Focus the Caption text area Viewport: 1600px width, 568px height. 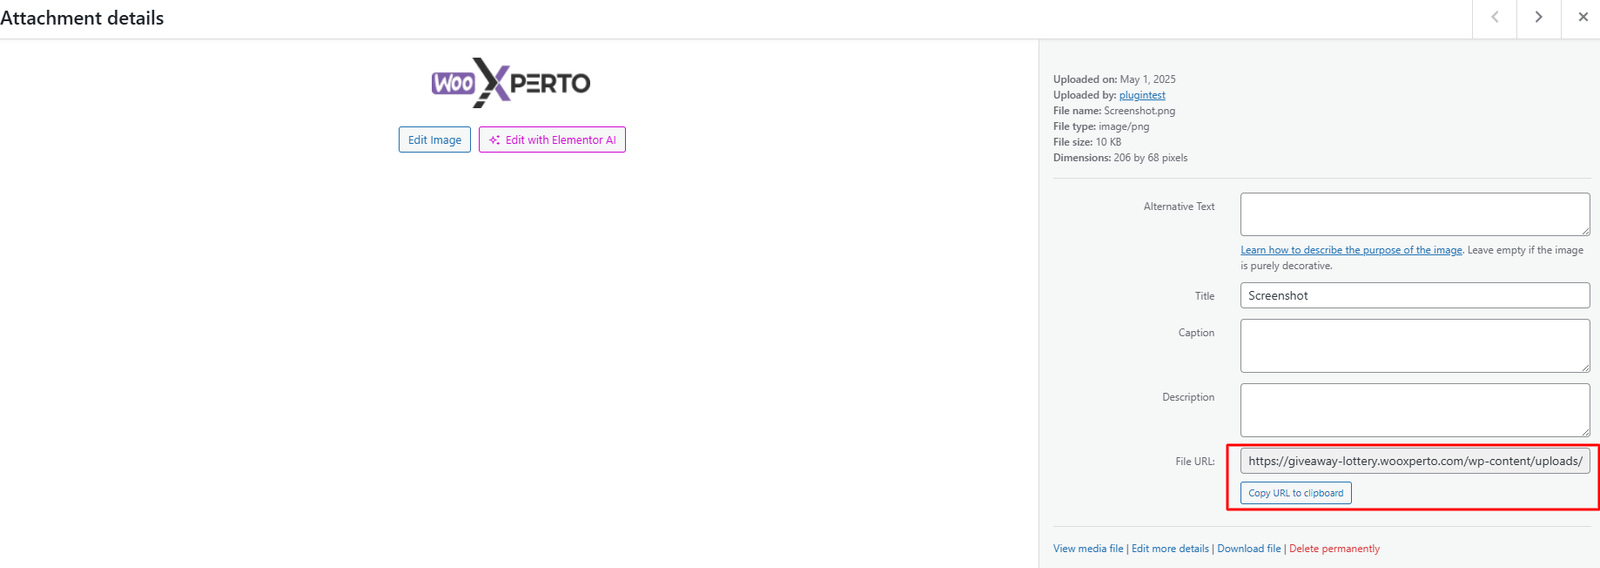[1414, 345]
